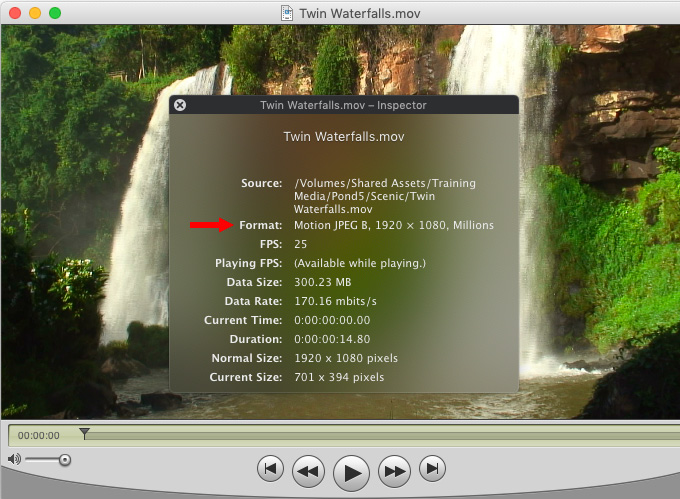The image size is (680, 499).
Task: Click the timeline playhead marker
Action: coord(85,433)
